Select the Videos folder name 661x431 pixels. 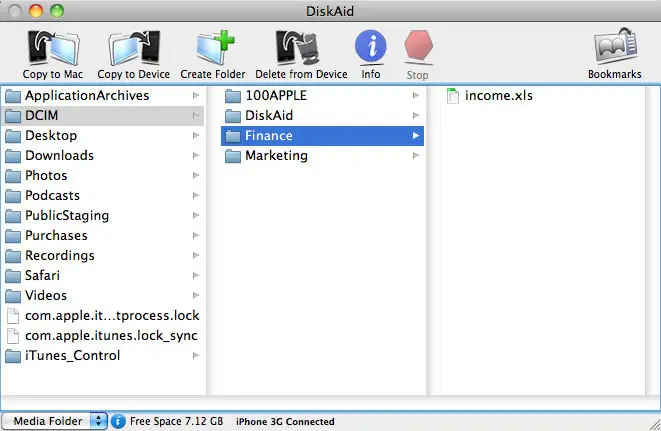point(46,296)
